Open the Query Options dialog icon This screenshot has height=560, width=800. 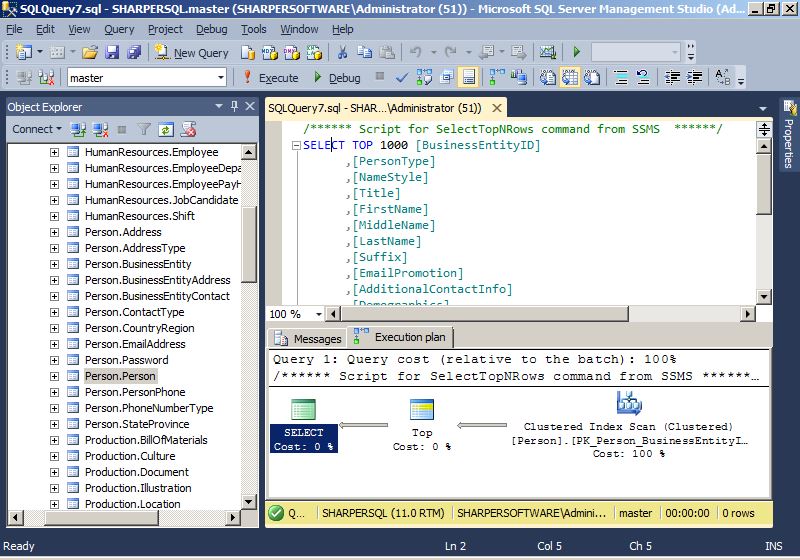point(447,78)
